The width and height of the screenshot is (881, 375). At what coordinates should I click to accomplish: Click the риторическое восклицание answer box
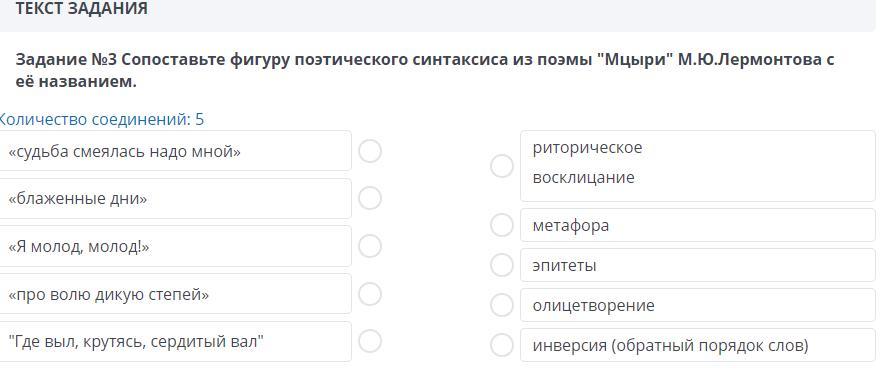tap(698, 166)
